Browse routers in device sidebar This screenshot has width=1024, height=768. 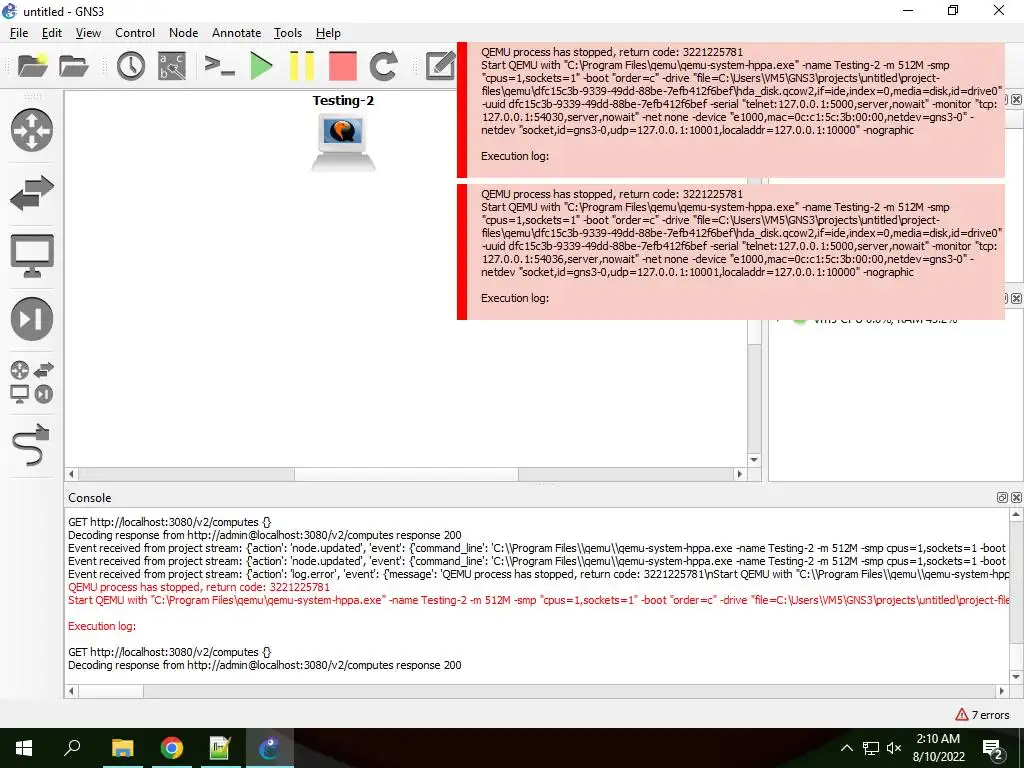(x=31, y=130)
